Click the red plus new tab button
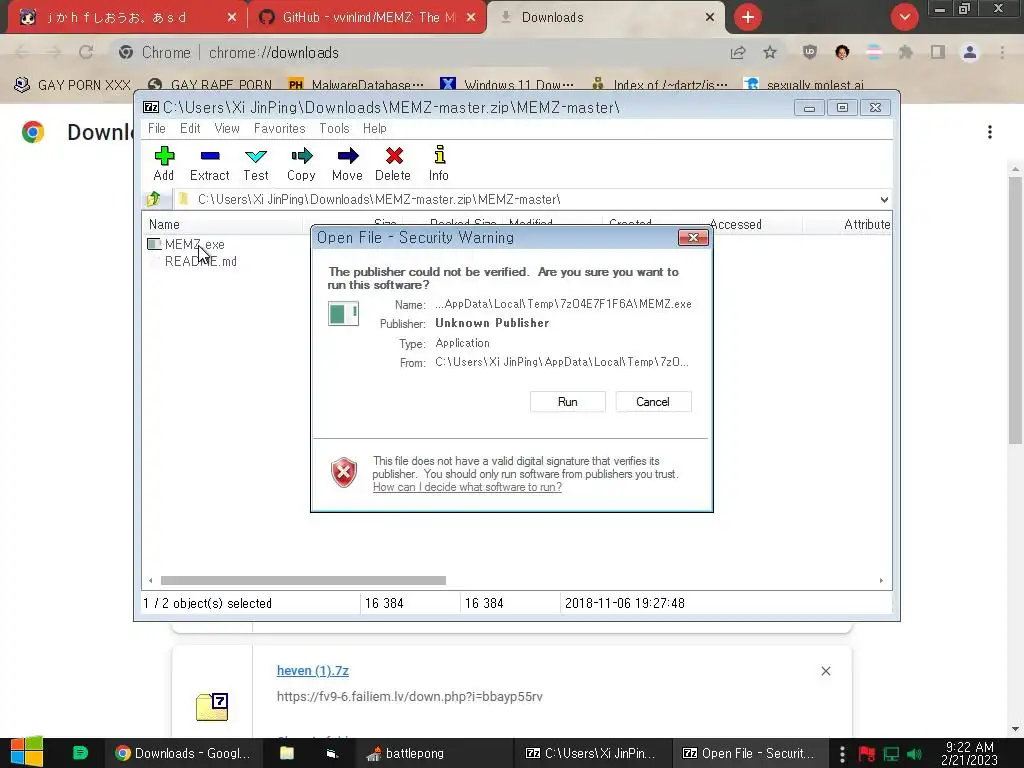Viewport: 1024px width, 768px height. point(748,17)
